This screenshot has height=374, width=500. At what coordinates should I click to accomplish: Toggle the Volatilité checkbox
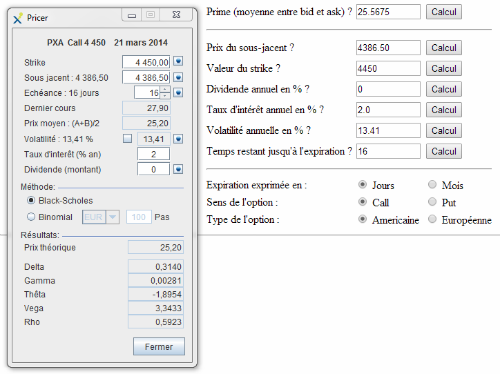pos(127,138)
